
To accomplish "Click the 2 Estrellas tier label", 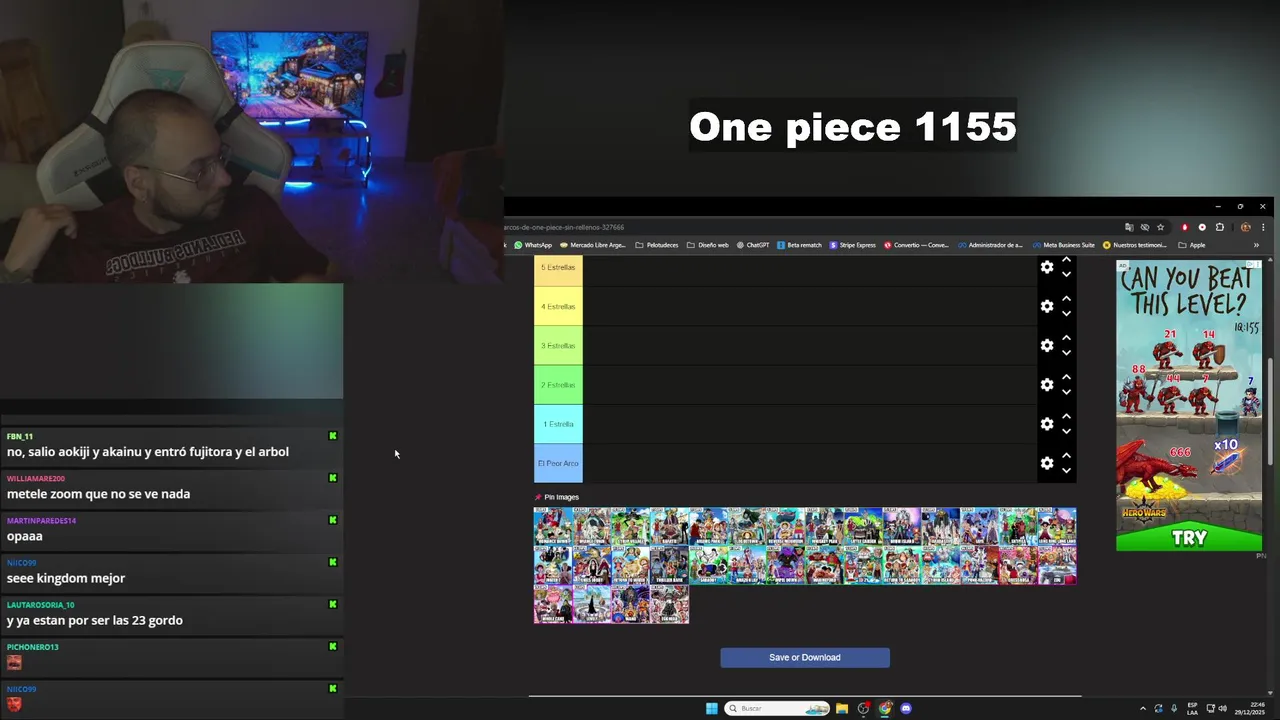I will 558,385.
